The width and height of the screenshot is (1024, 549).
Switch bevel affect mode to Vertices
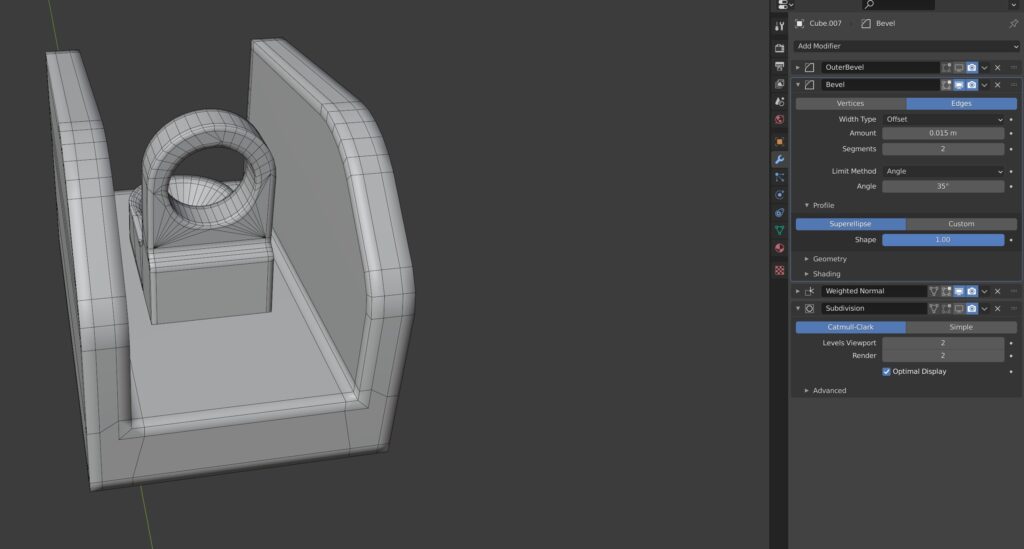[850, 103]
